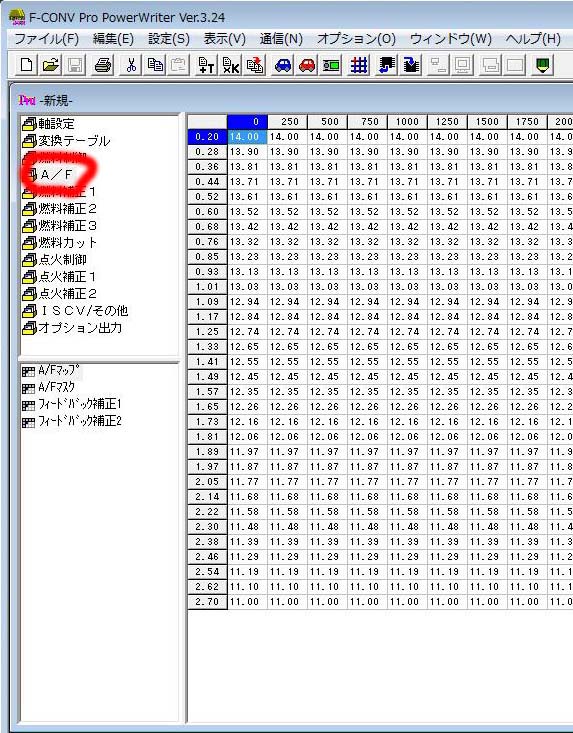Click the blue grid toolbar icon

click(359, 65)
